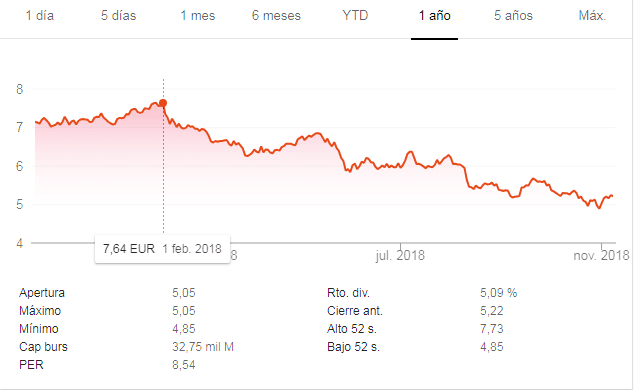Click the Rto. div. value 5,09 %
The image size is (634, 390).
pos(499,293)
